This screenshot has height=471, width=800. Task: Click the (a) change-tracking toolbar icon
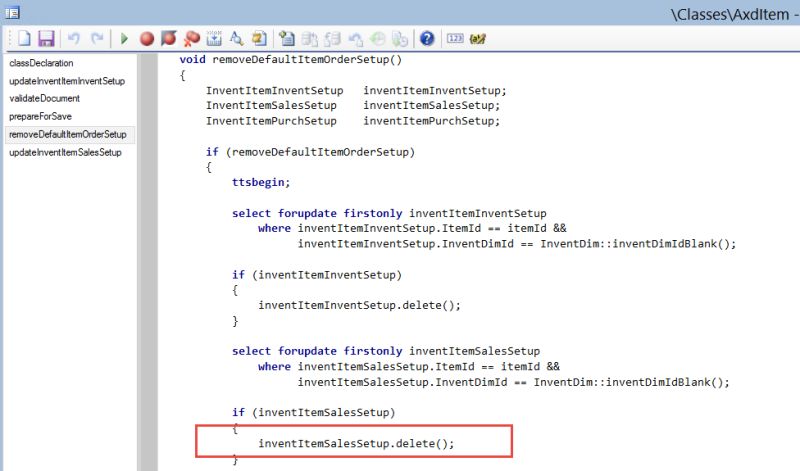click(478, 38)
